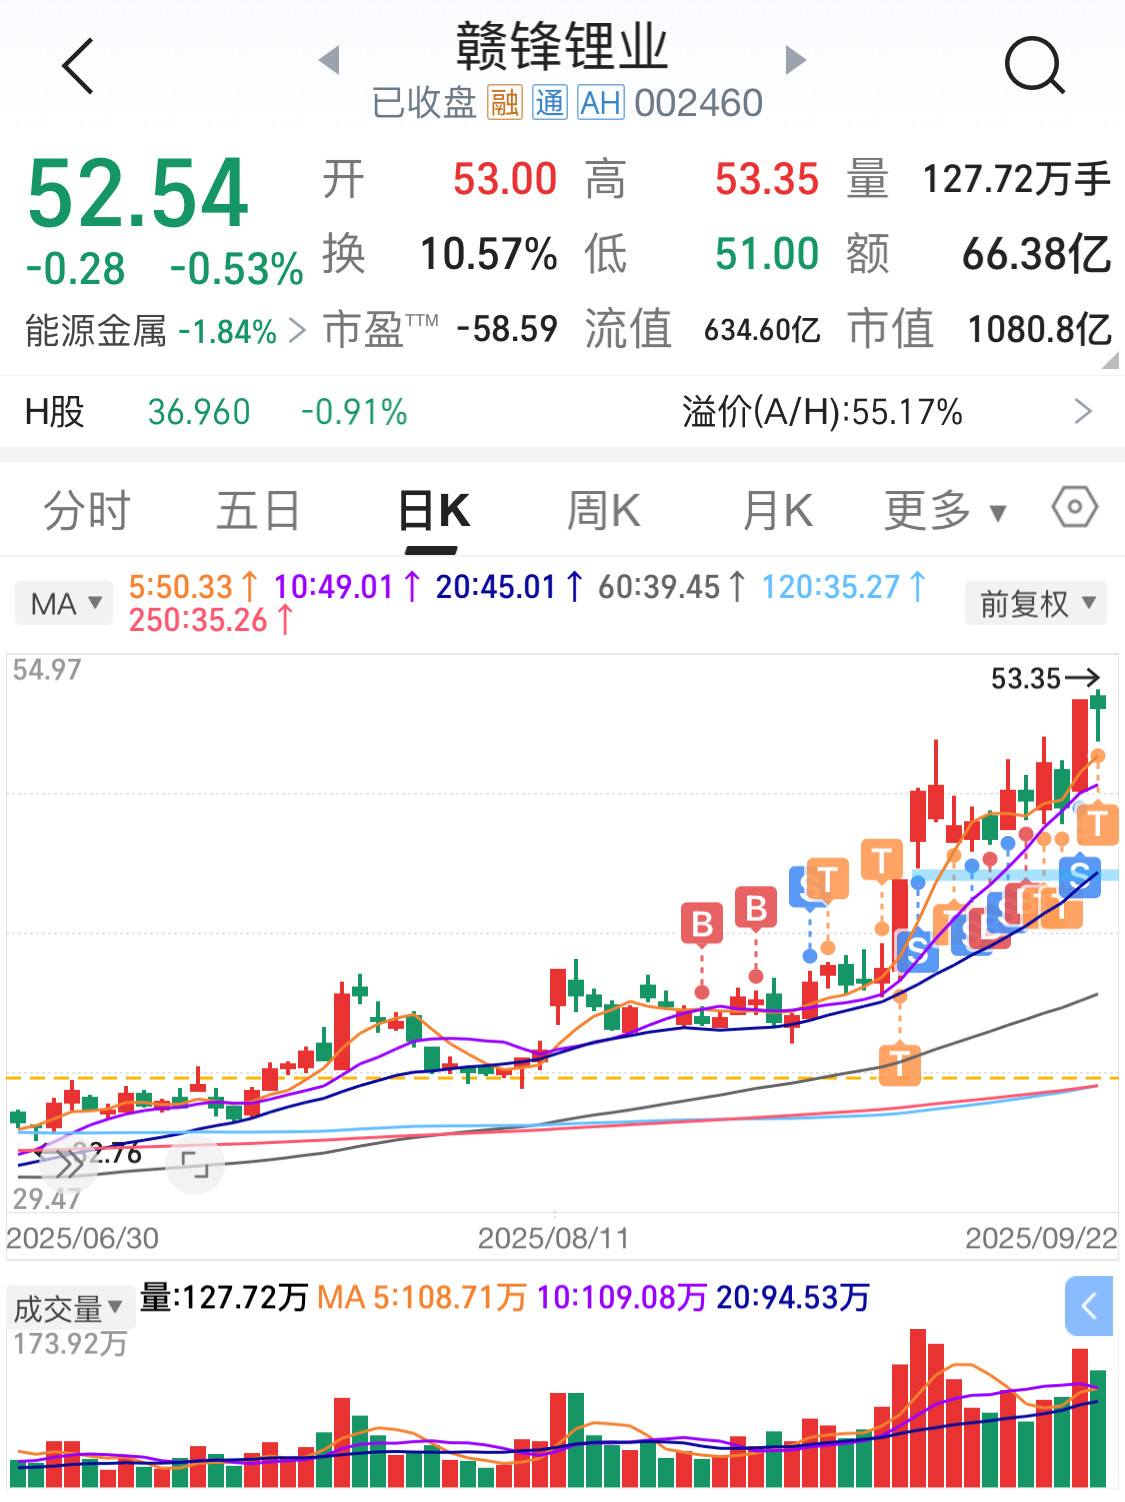Screen dimensions: 1125x1502
Task: Open 能源金属 sector chevron
Action: click(297, 331)
